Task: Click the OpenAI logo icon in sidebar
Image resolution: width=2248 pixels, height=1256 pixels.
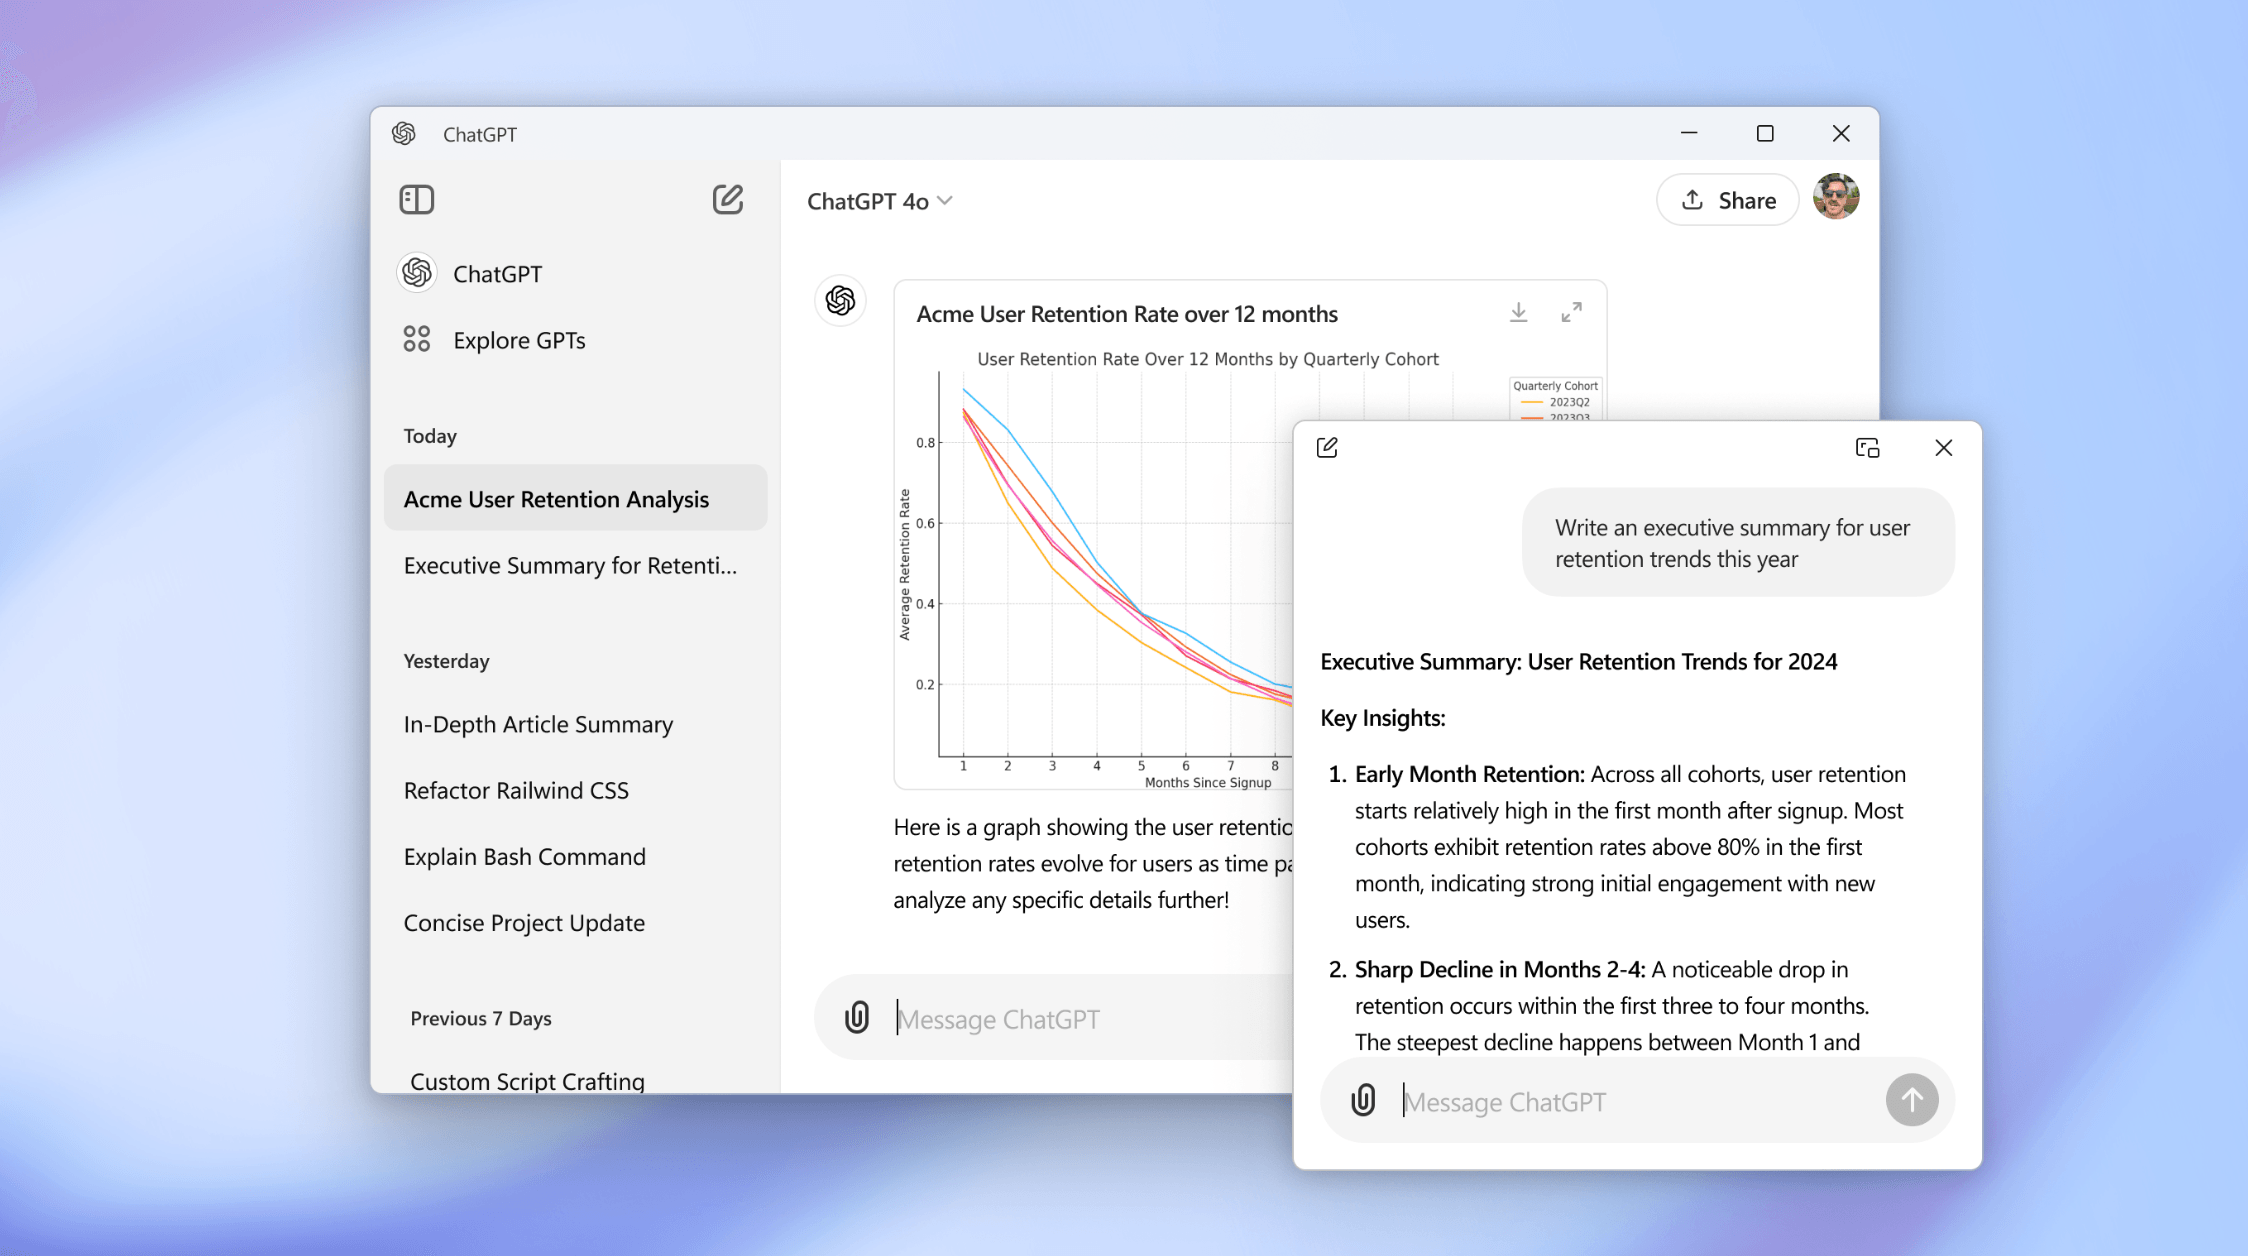Action: click(417, 272)
